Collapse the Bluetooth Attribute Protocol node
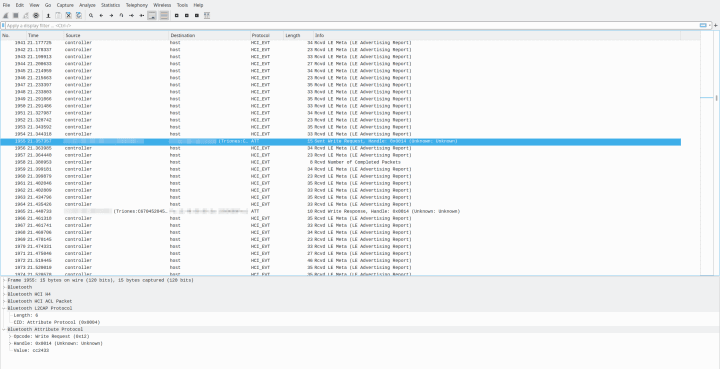 pos(4,330)
